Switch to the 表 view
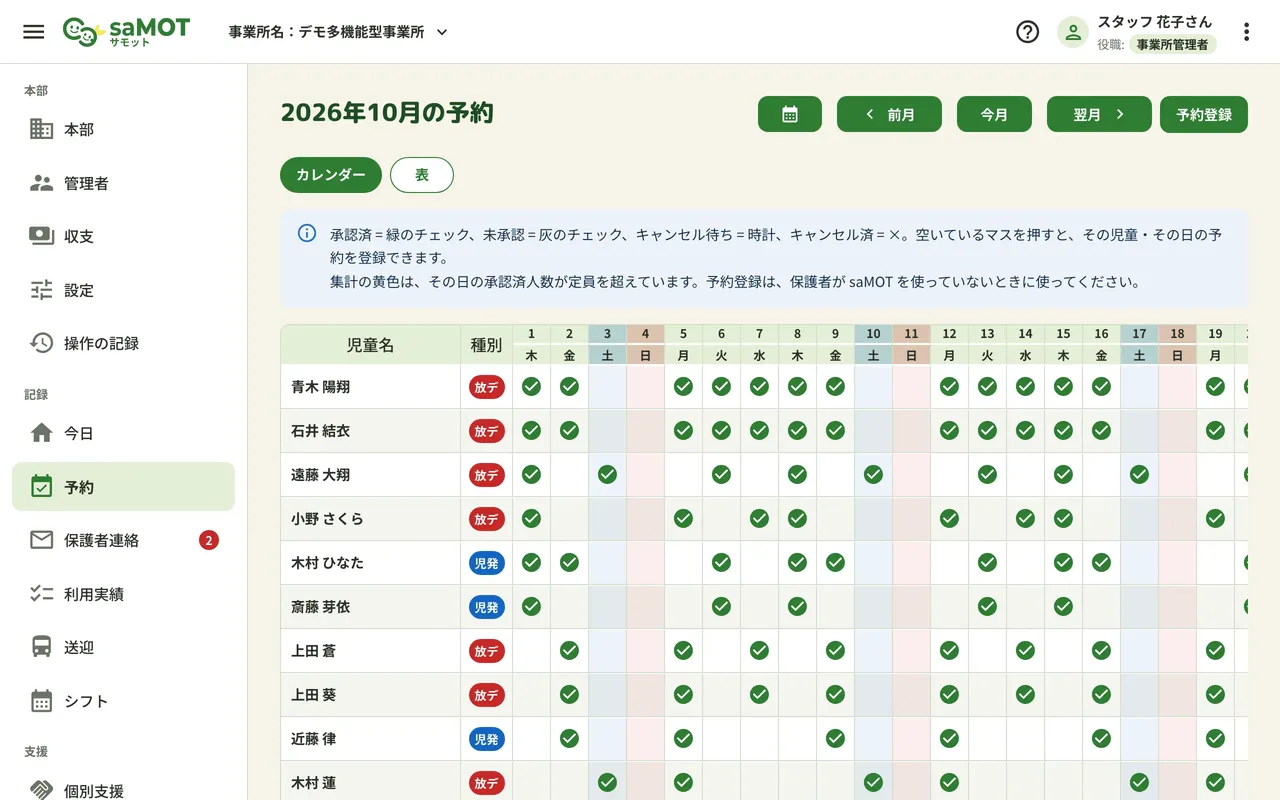 tap(422, 175)
